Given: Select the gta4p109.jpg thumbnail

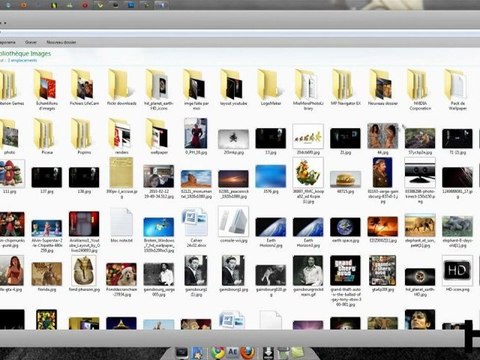Looking at the screenshot, I should coord(383,270).
